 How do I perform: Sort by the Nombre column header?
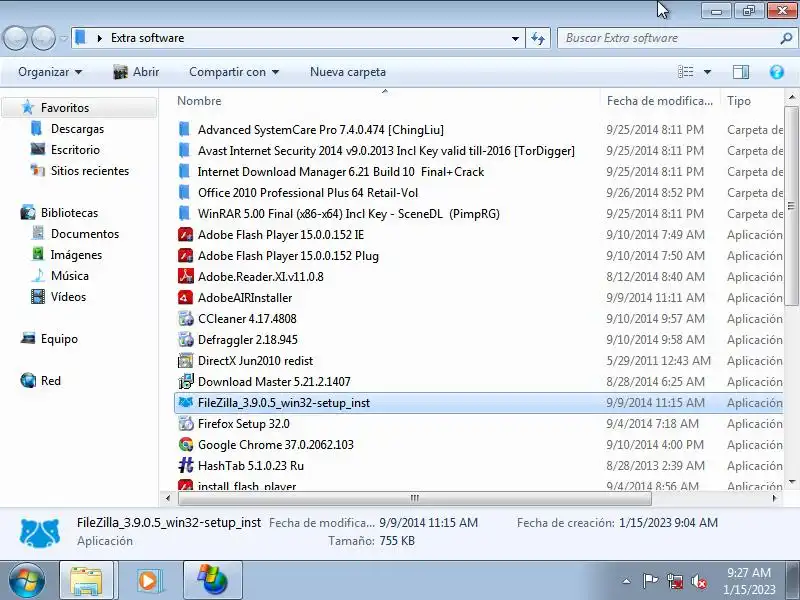(199, 101)
